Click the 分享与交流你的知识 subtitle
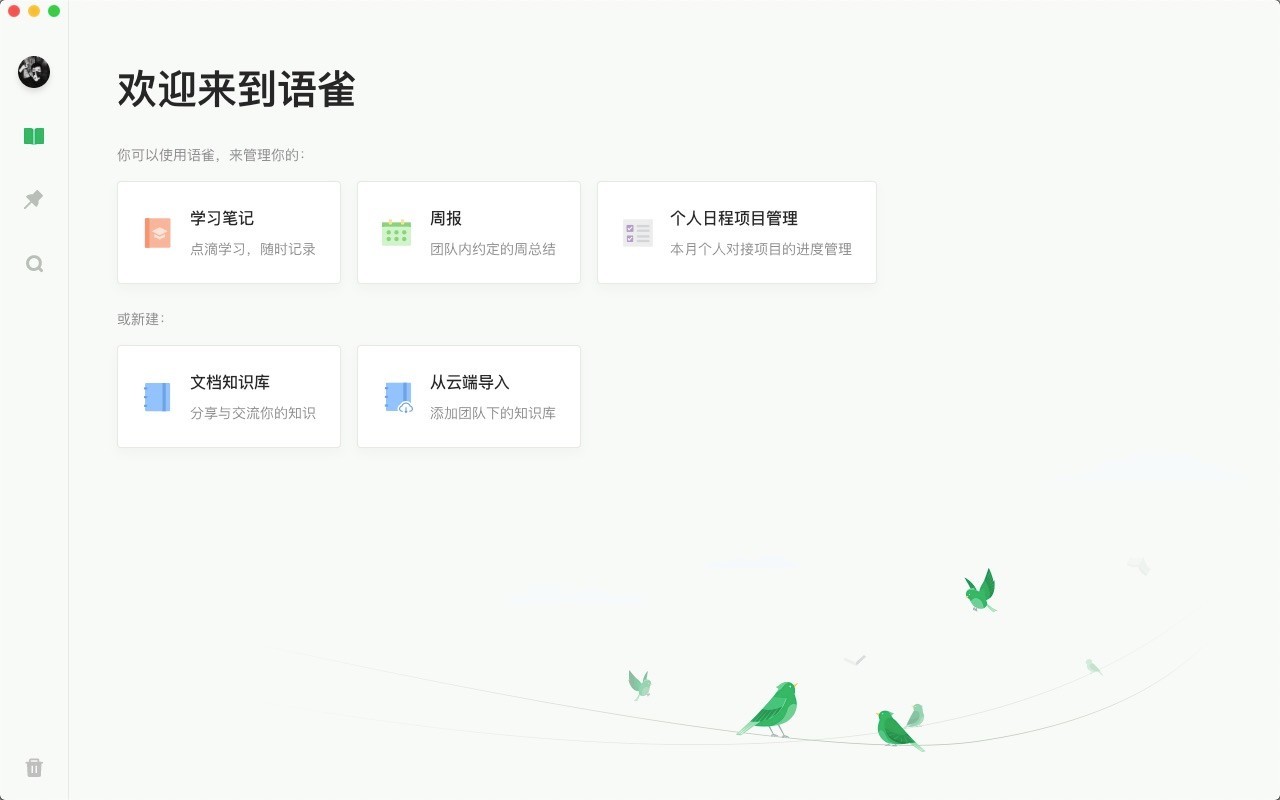The height and width of the screenshot is (800, 1280). pyautogui.click(x=252, y=413)
